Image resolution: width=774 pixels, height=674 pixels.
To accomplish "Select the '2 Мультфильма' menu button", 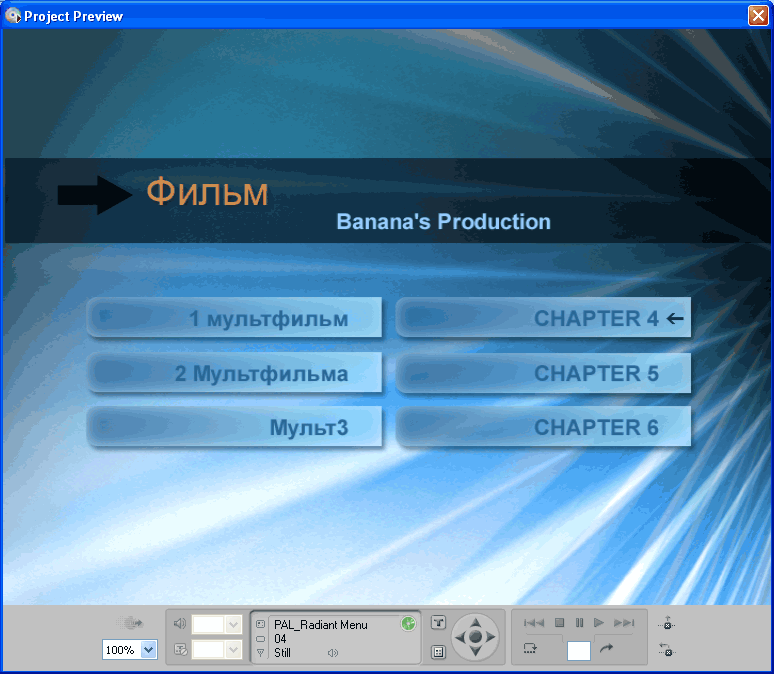I will [x=234, y=372].
